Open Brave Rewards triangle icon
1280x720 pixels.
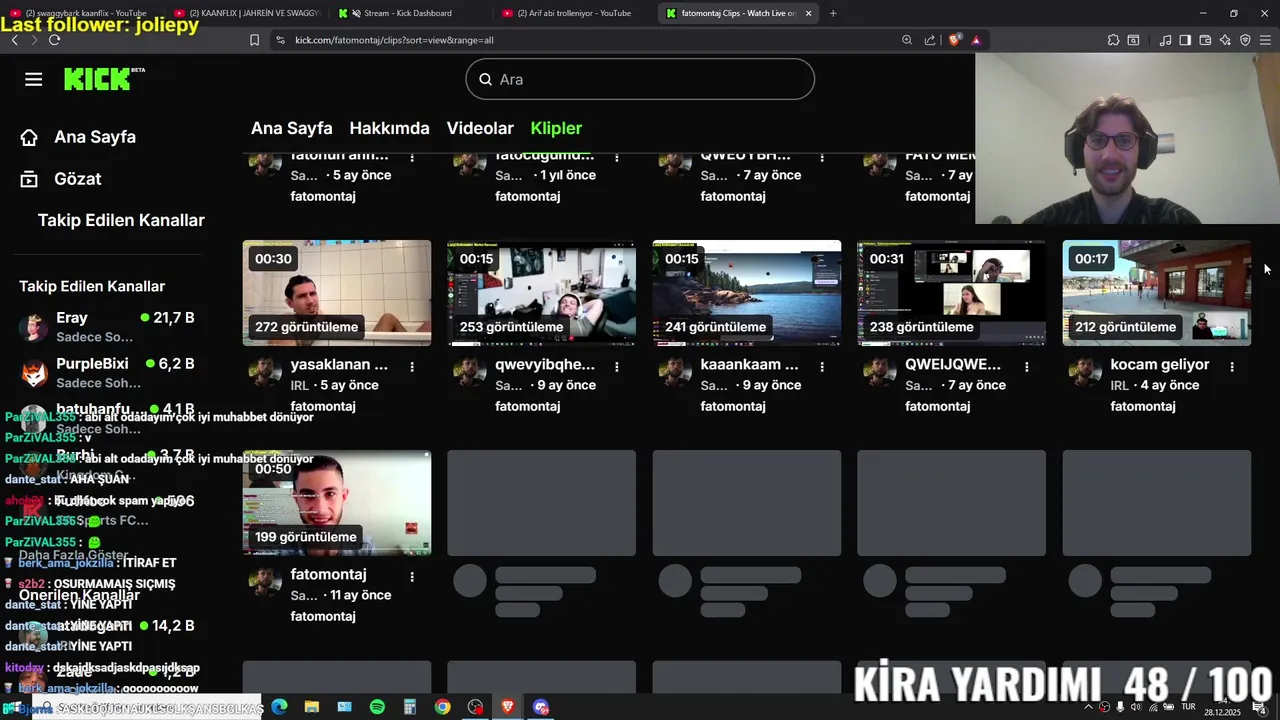coord(976,40)
